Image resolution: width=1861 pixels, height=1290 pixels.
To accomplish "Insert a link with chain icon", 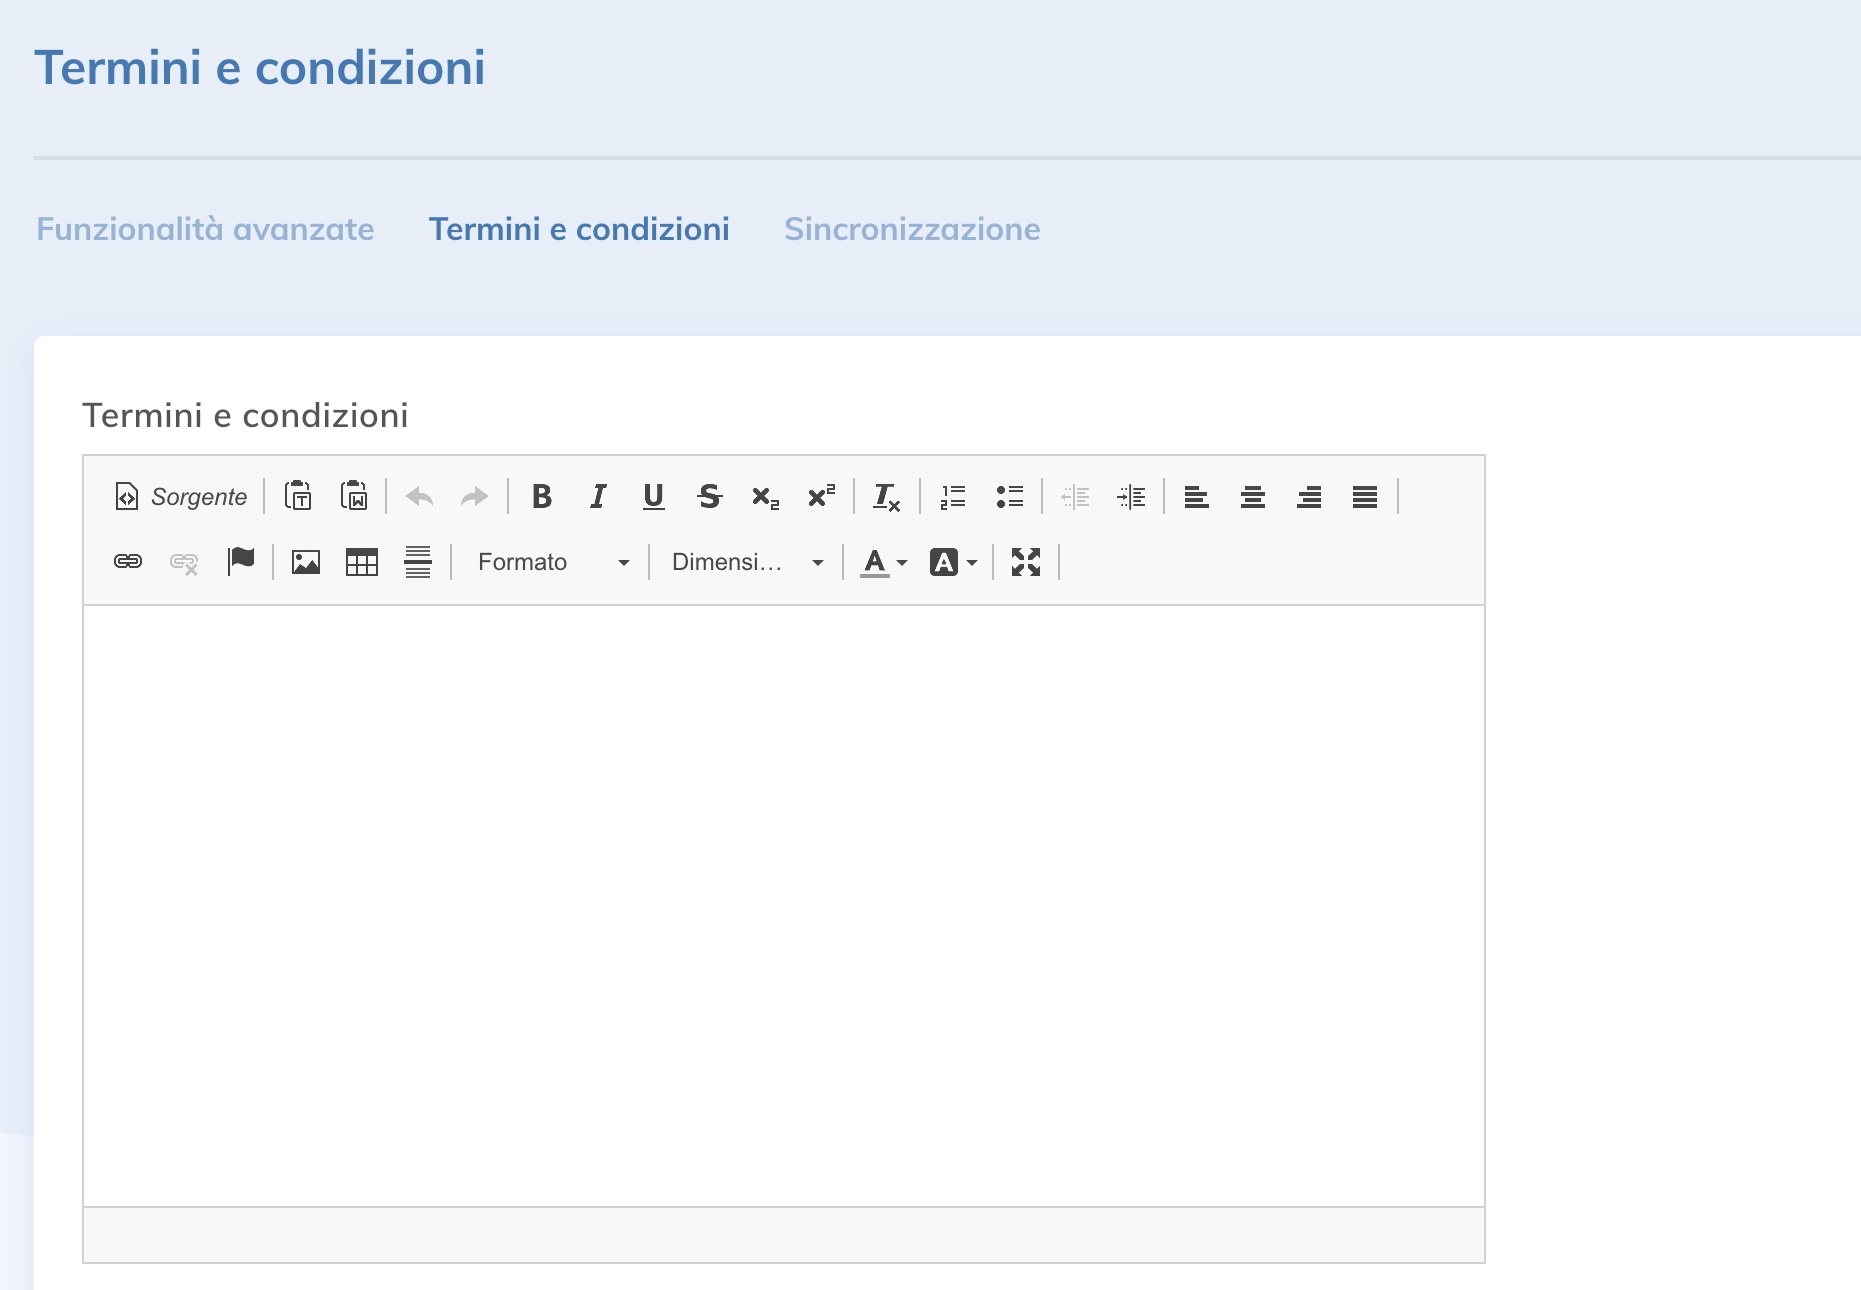I will pos(128,562).
